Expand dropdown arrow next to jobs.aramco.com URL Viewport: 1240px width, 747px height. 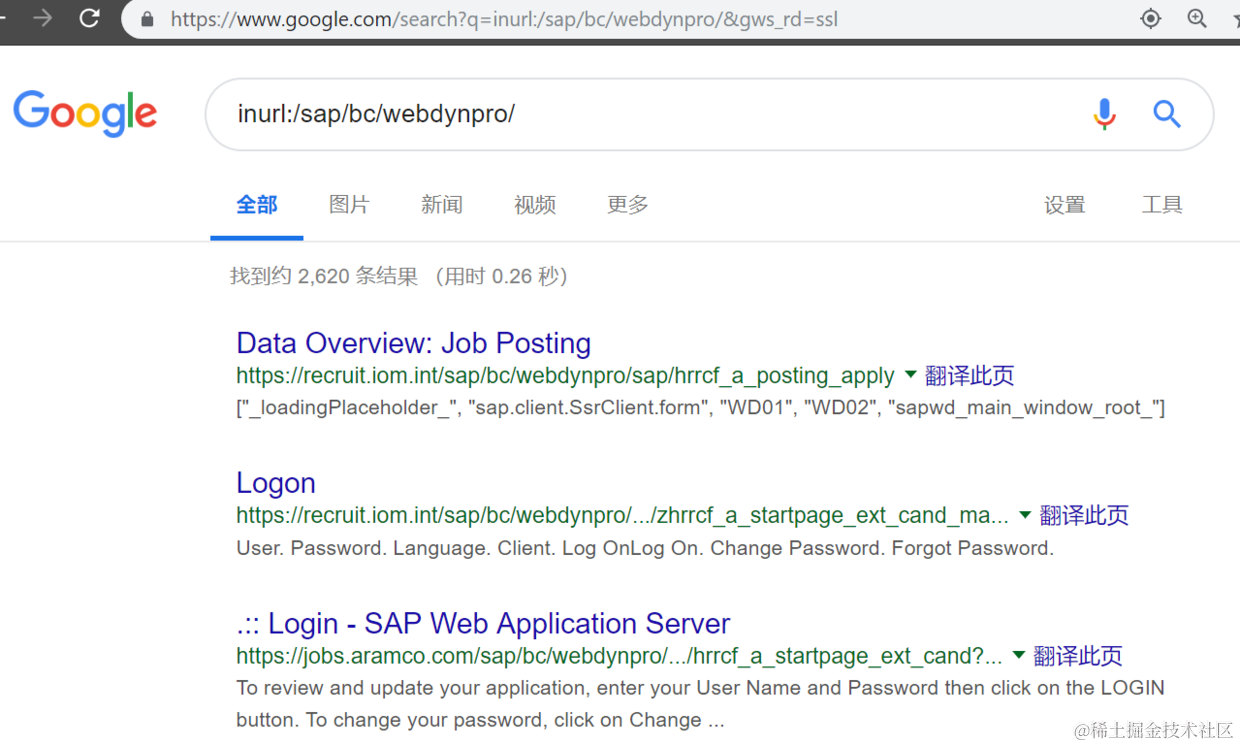pos(1019,655)
